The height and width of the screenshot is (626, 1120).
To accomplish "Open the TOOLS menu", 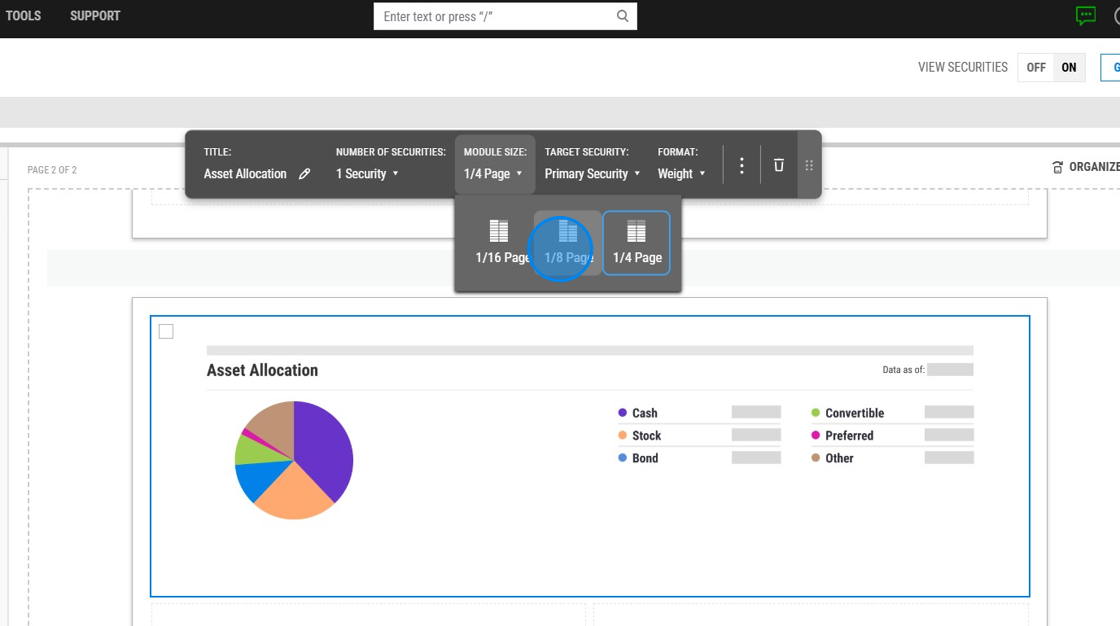I will [23, 16].
